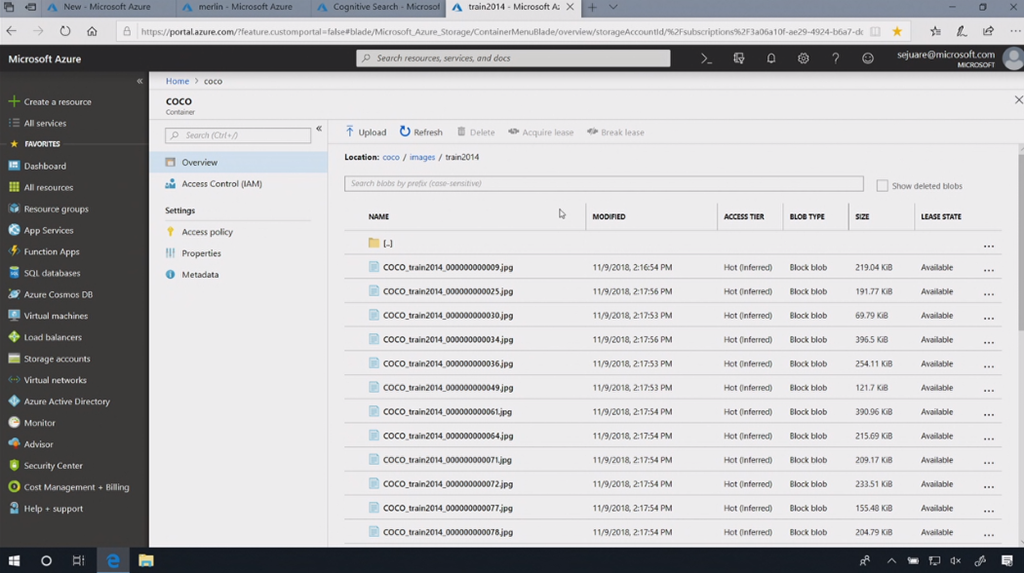Viewport: 1024px width, 573px height.
Task: Open File Explorer from the Windows taskbar
Action: coord(145,561)
